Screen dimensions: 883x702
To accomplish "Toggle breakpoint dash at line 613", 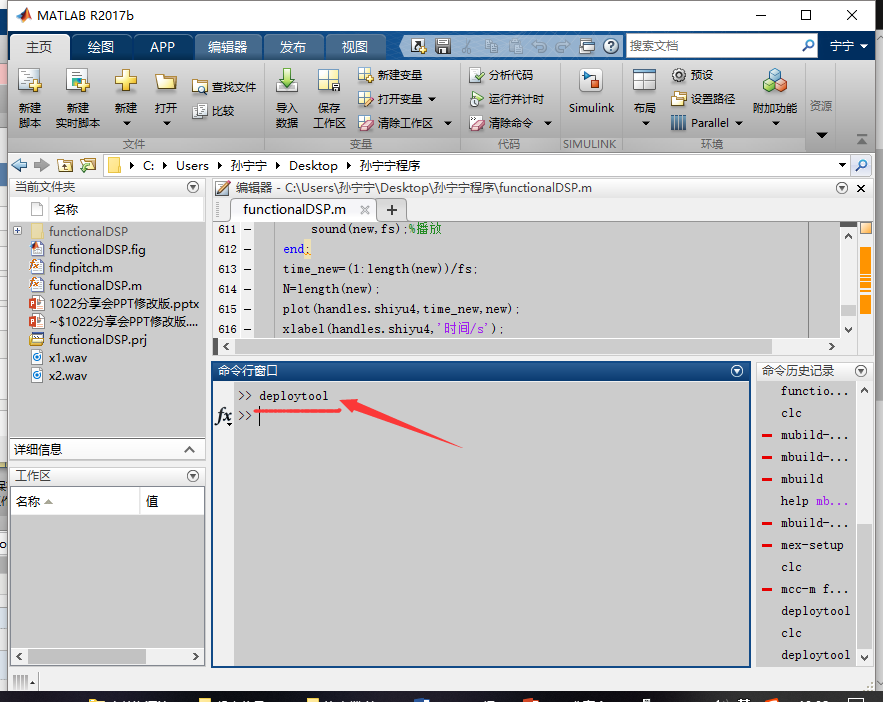I will (x=247, y=269).
